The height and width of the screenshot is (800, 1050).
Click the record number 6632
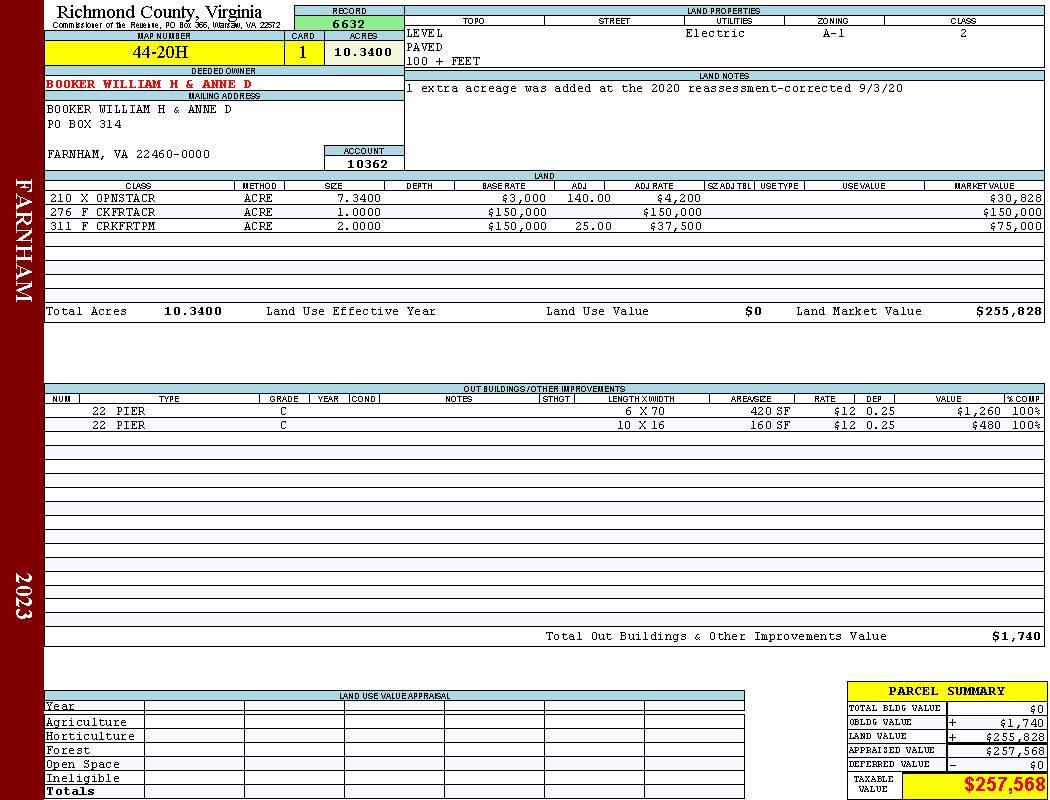click(349, 23)
